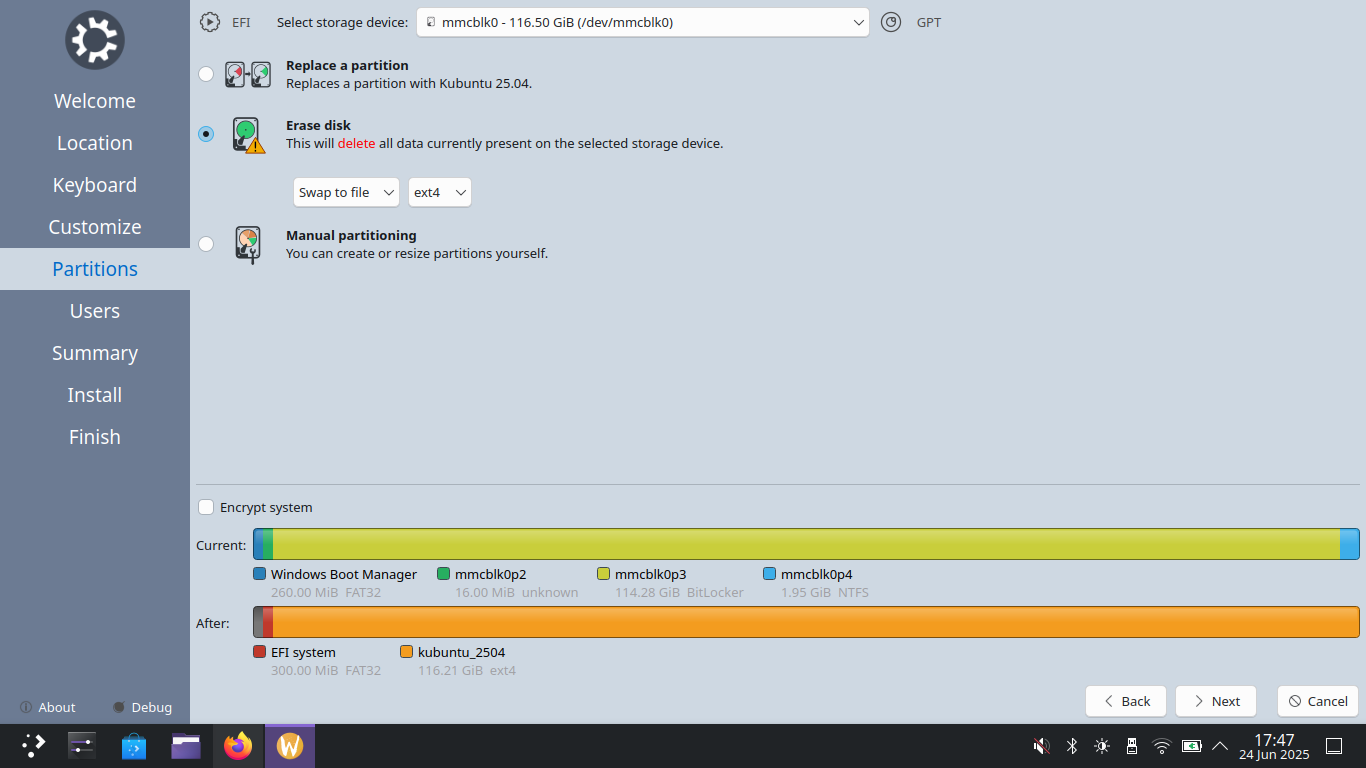Image resolution: width=1366 pixels, height=768 pixels.
Task: Open Wi-Fi network tray icon
Action: point(1162,746)
